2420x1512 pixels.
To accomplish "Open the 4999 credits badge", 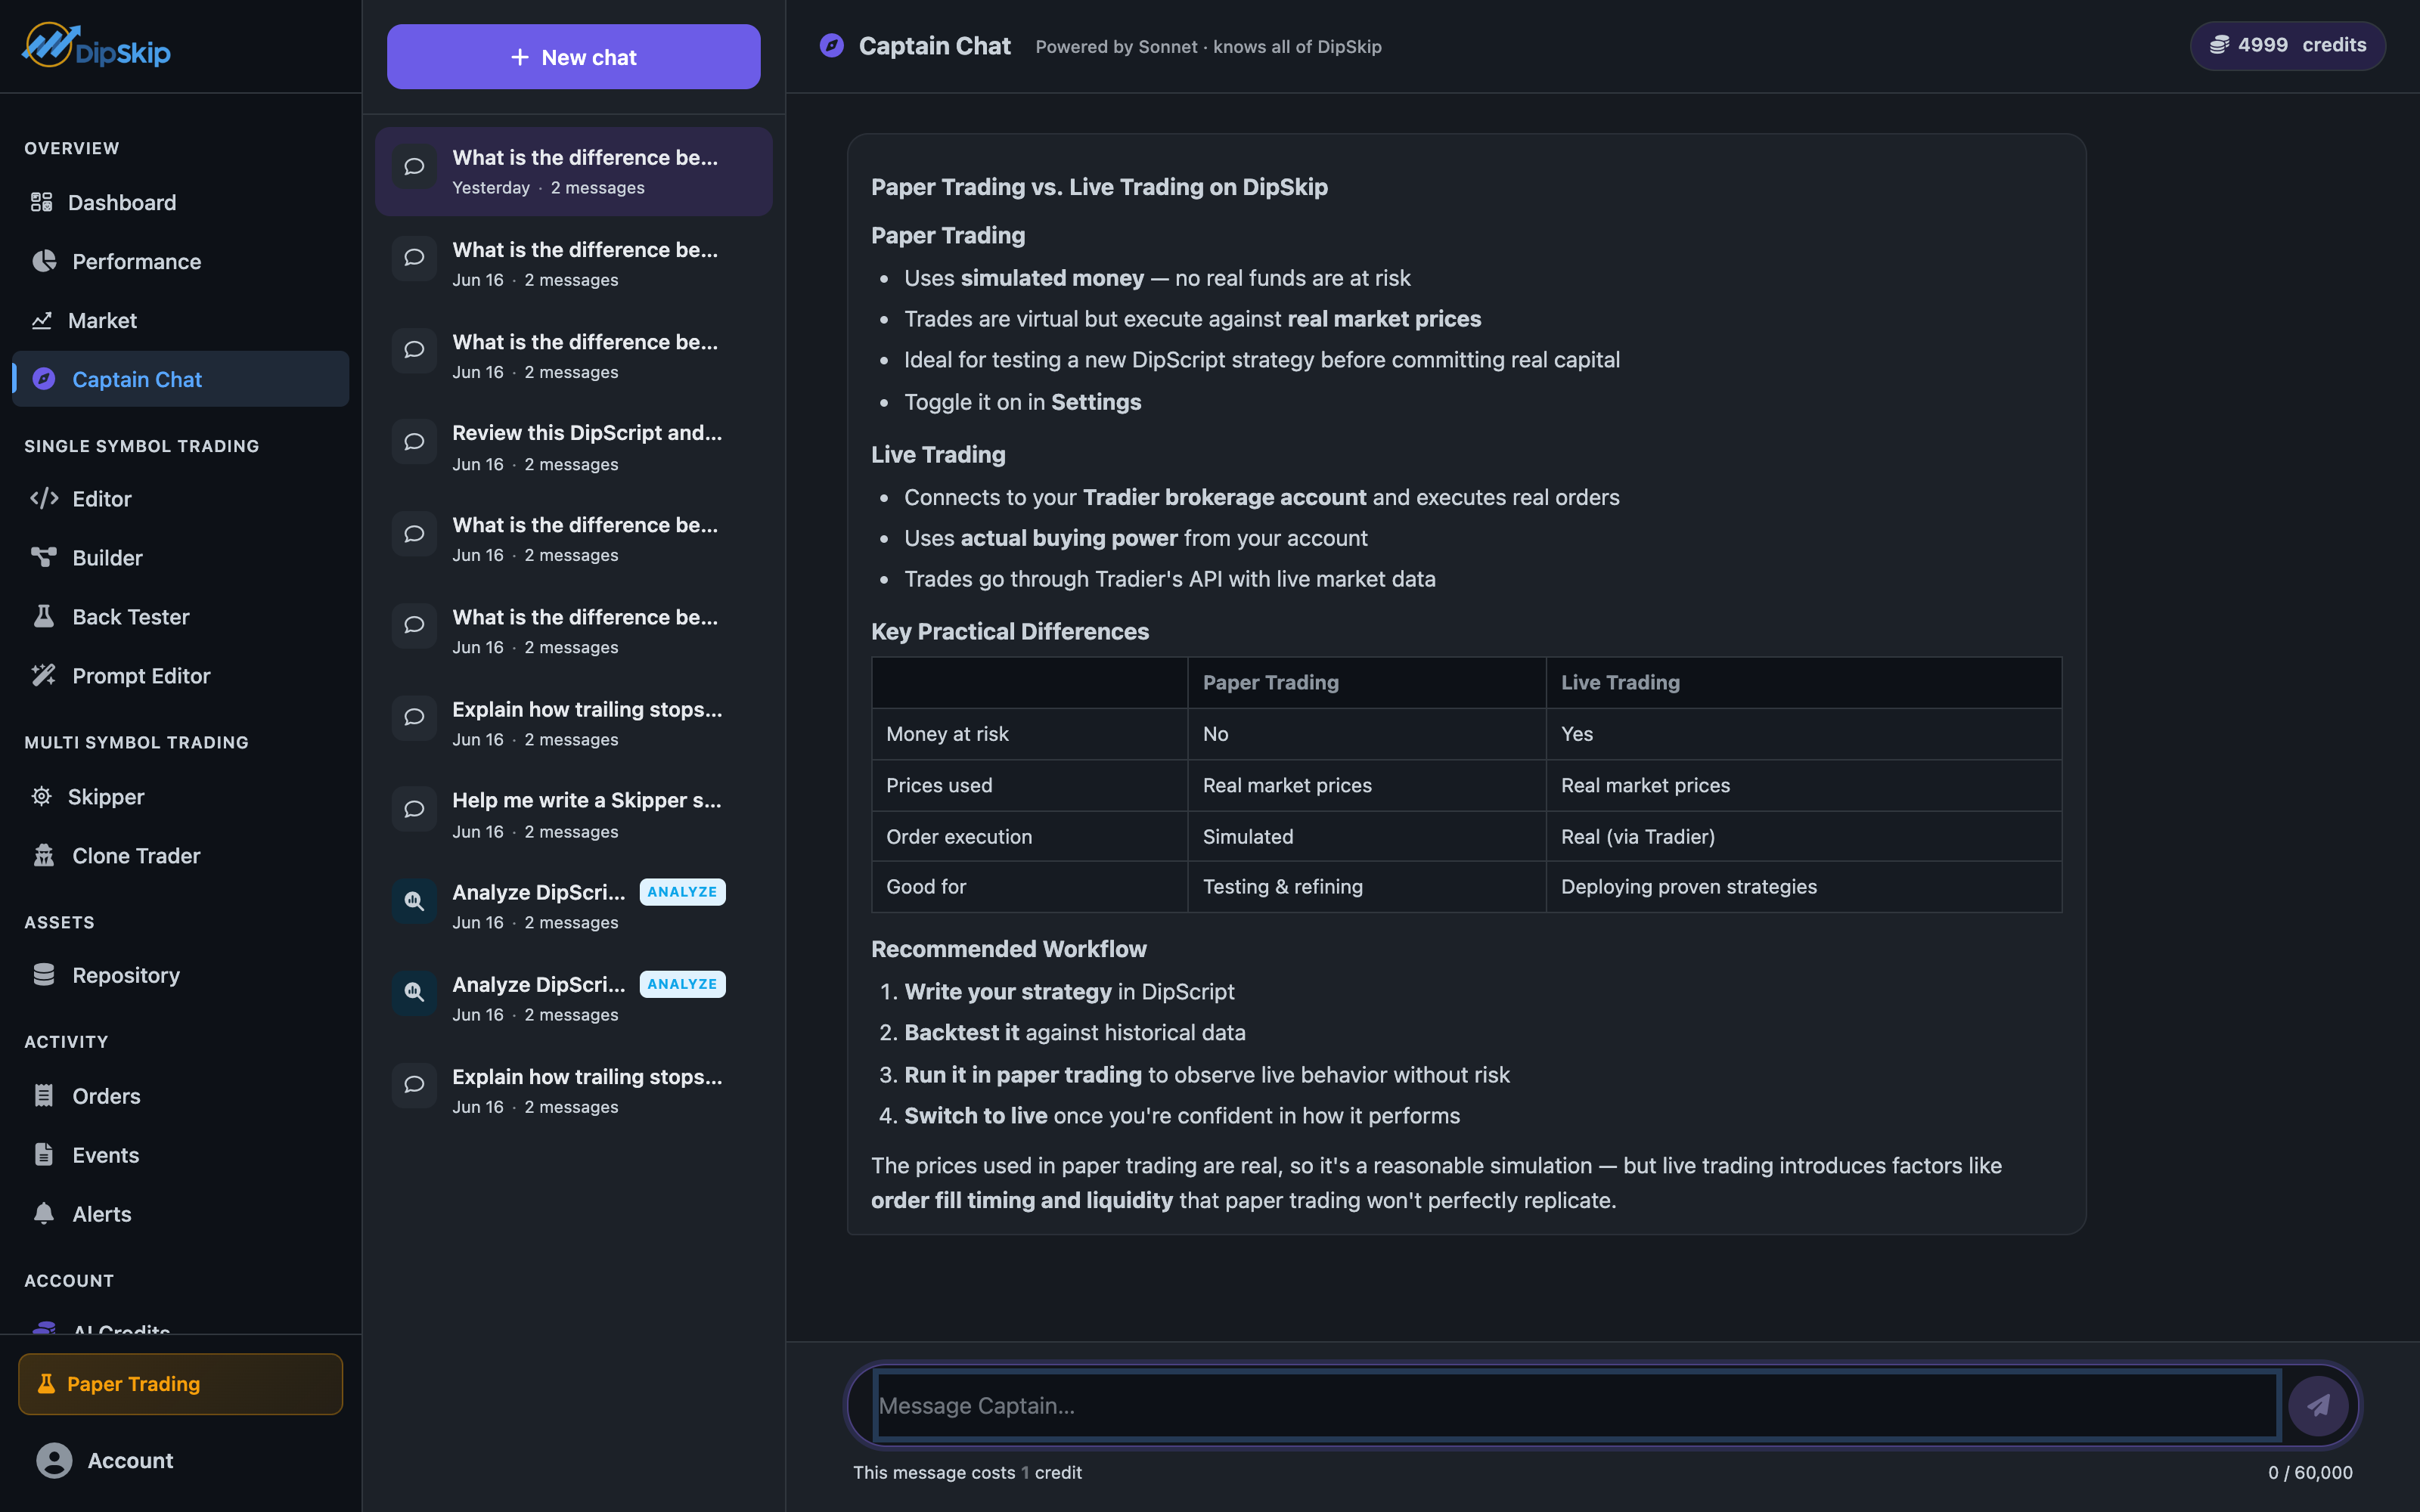I will click(x=2288, y=45).
